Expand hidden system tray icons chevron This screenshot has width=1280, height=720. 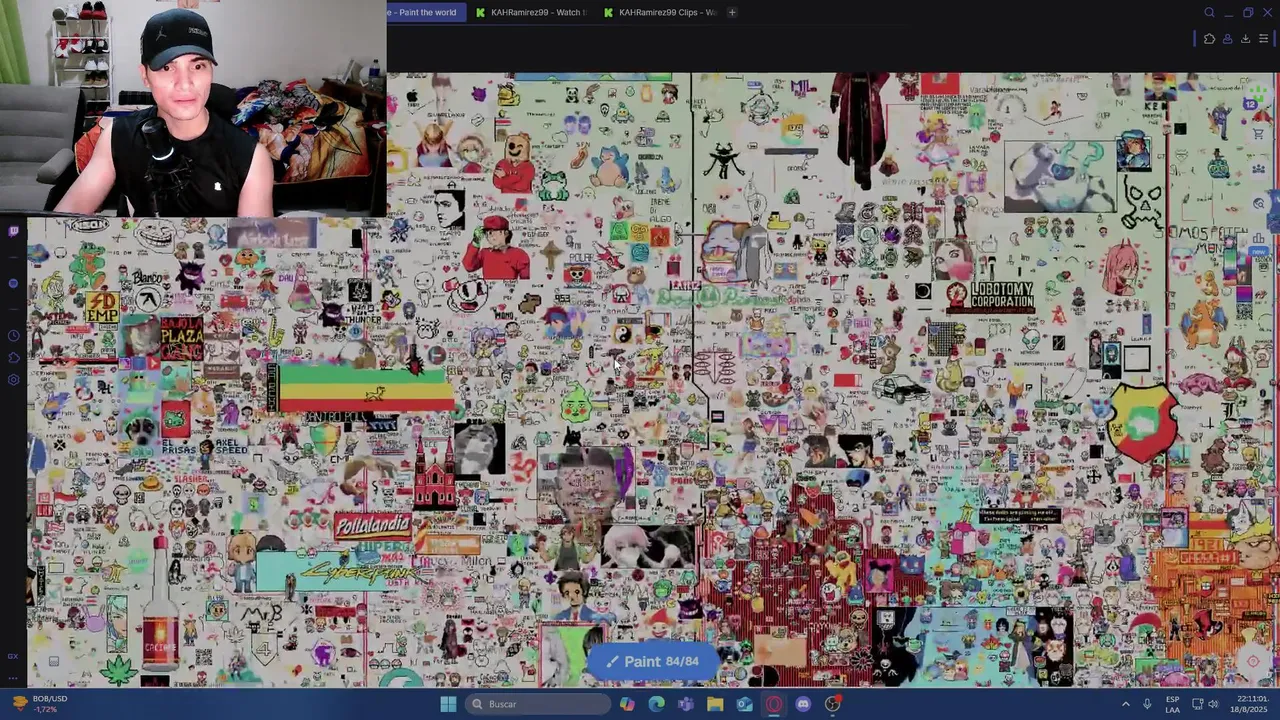pyautogui.click(x=1125, y=704)
